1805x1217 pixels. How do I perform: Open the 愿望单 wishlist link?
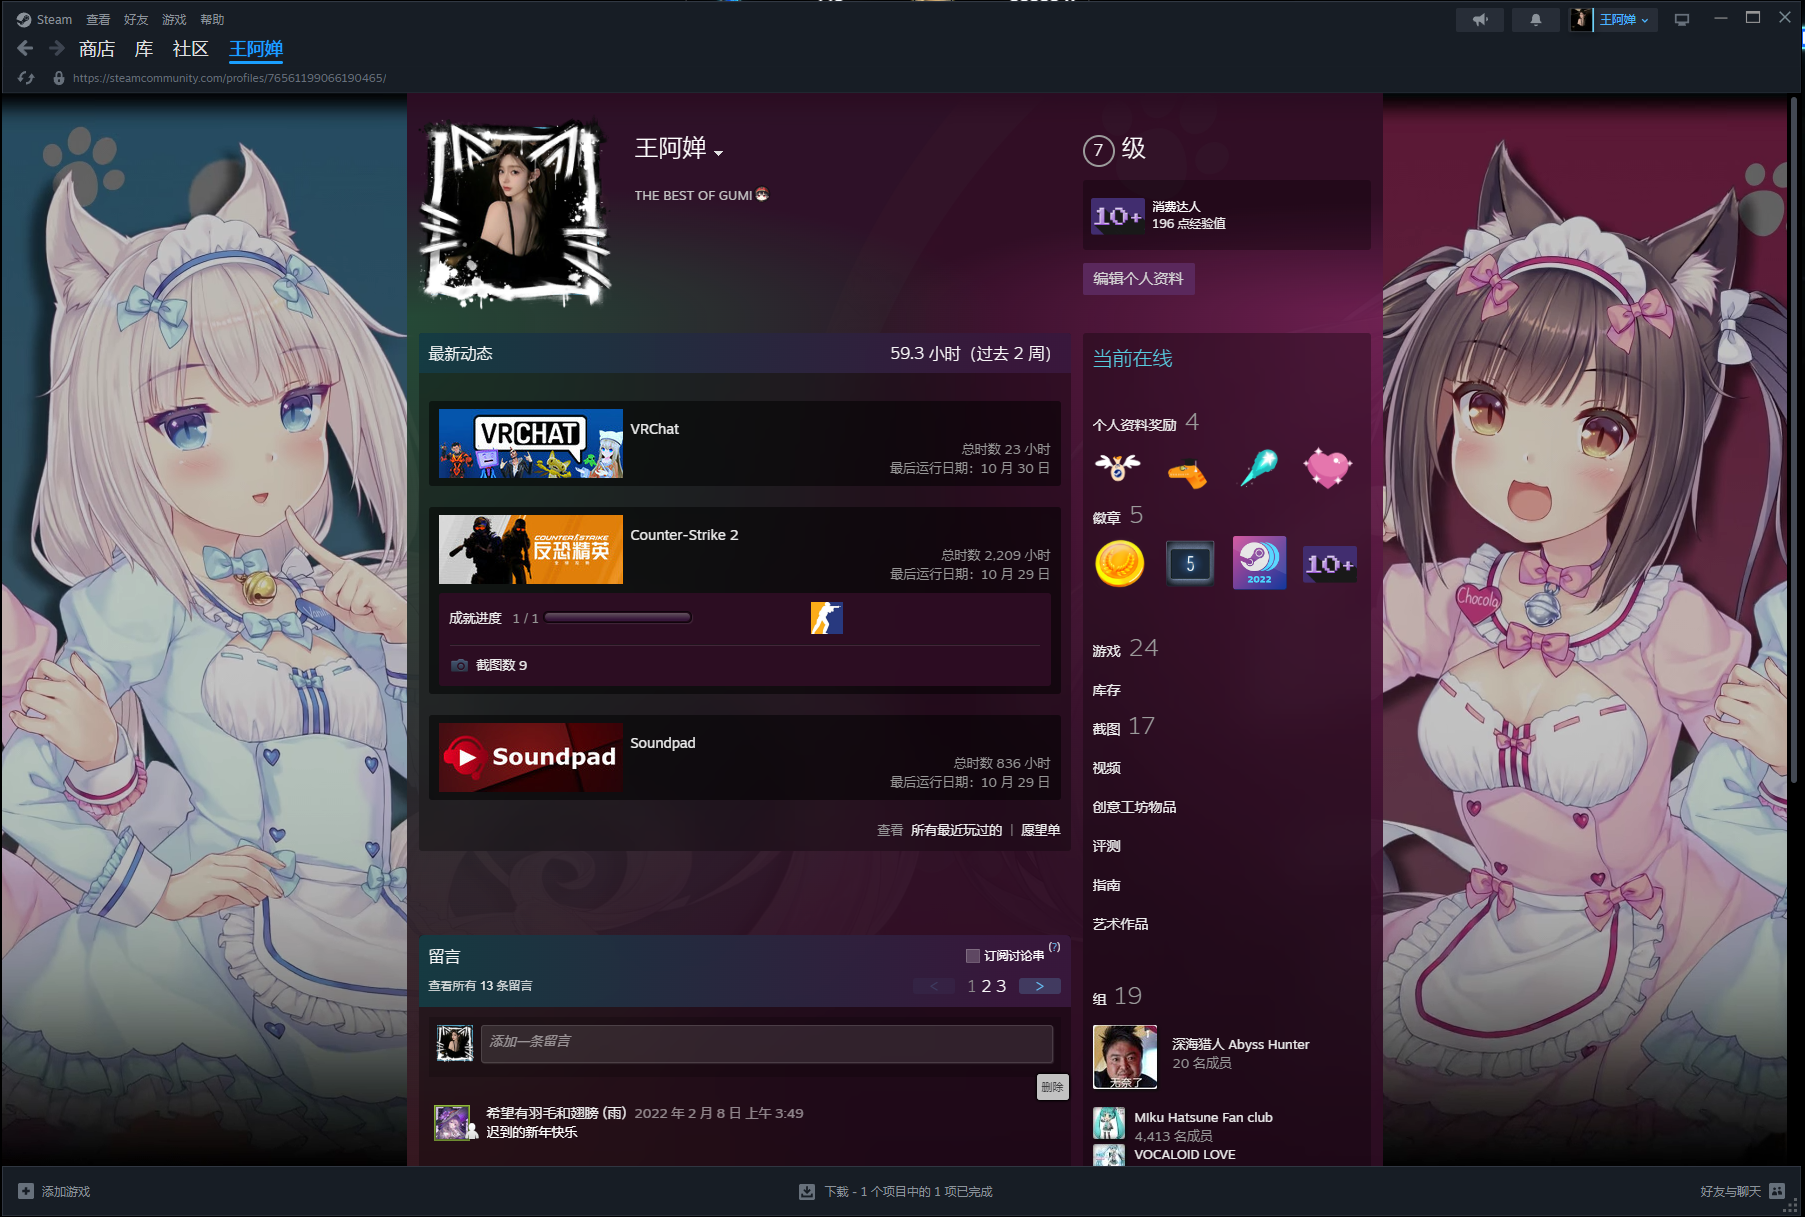(1040, 830)
